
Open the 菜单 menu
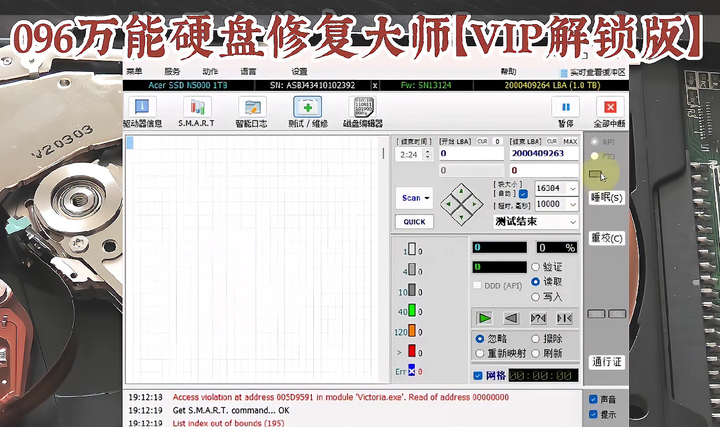click(x=134, y=72)
